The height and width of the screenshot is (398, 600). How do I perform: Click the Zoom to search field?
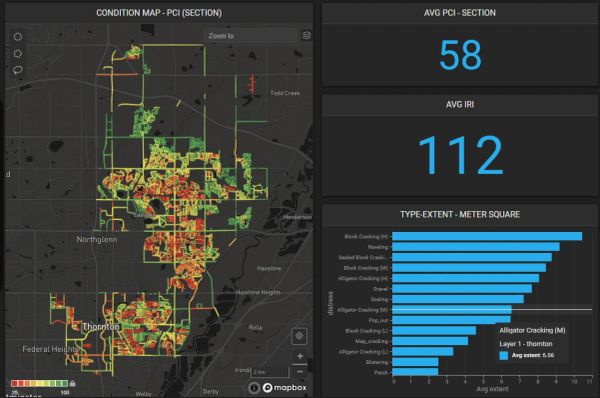tap(251, 36)
